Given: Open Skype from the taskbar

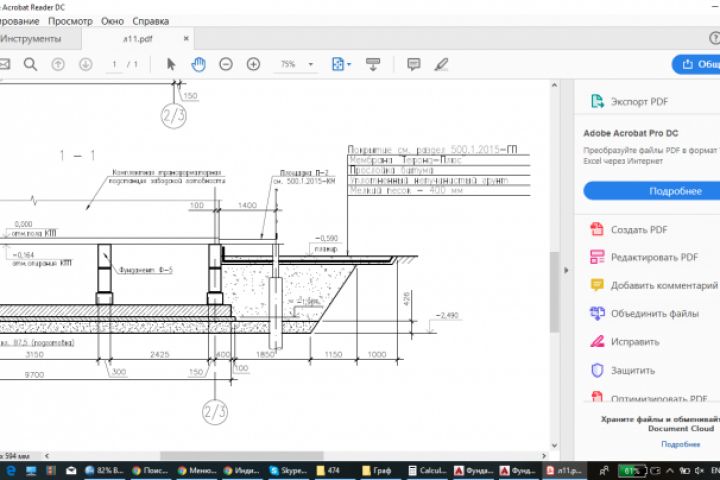Looking at the screenshot, I should 286,470.
